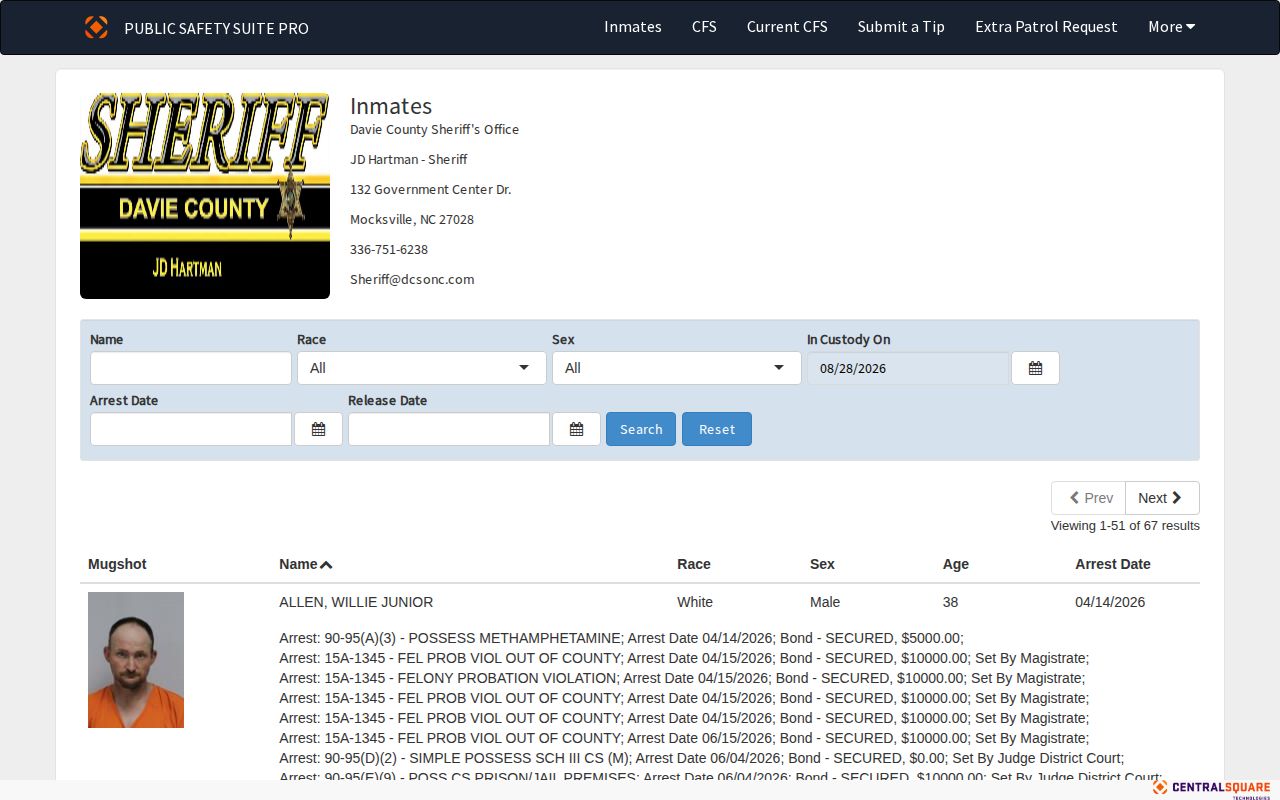This screenshot has height=800, width=1280.
Task: Click the FELONY PROBATION VIOLATION arrest line
Action: point(682,678)
